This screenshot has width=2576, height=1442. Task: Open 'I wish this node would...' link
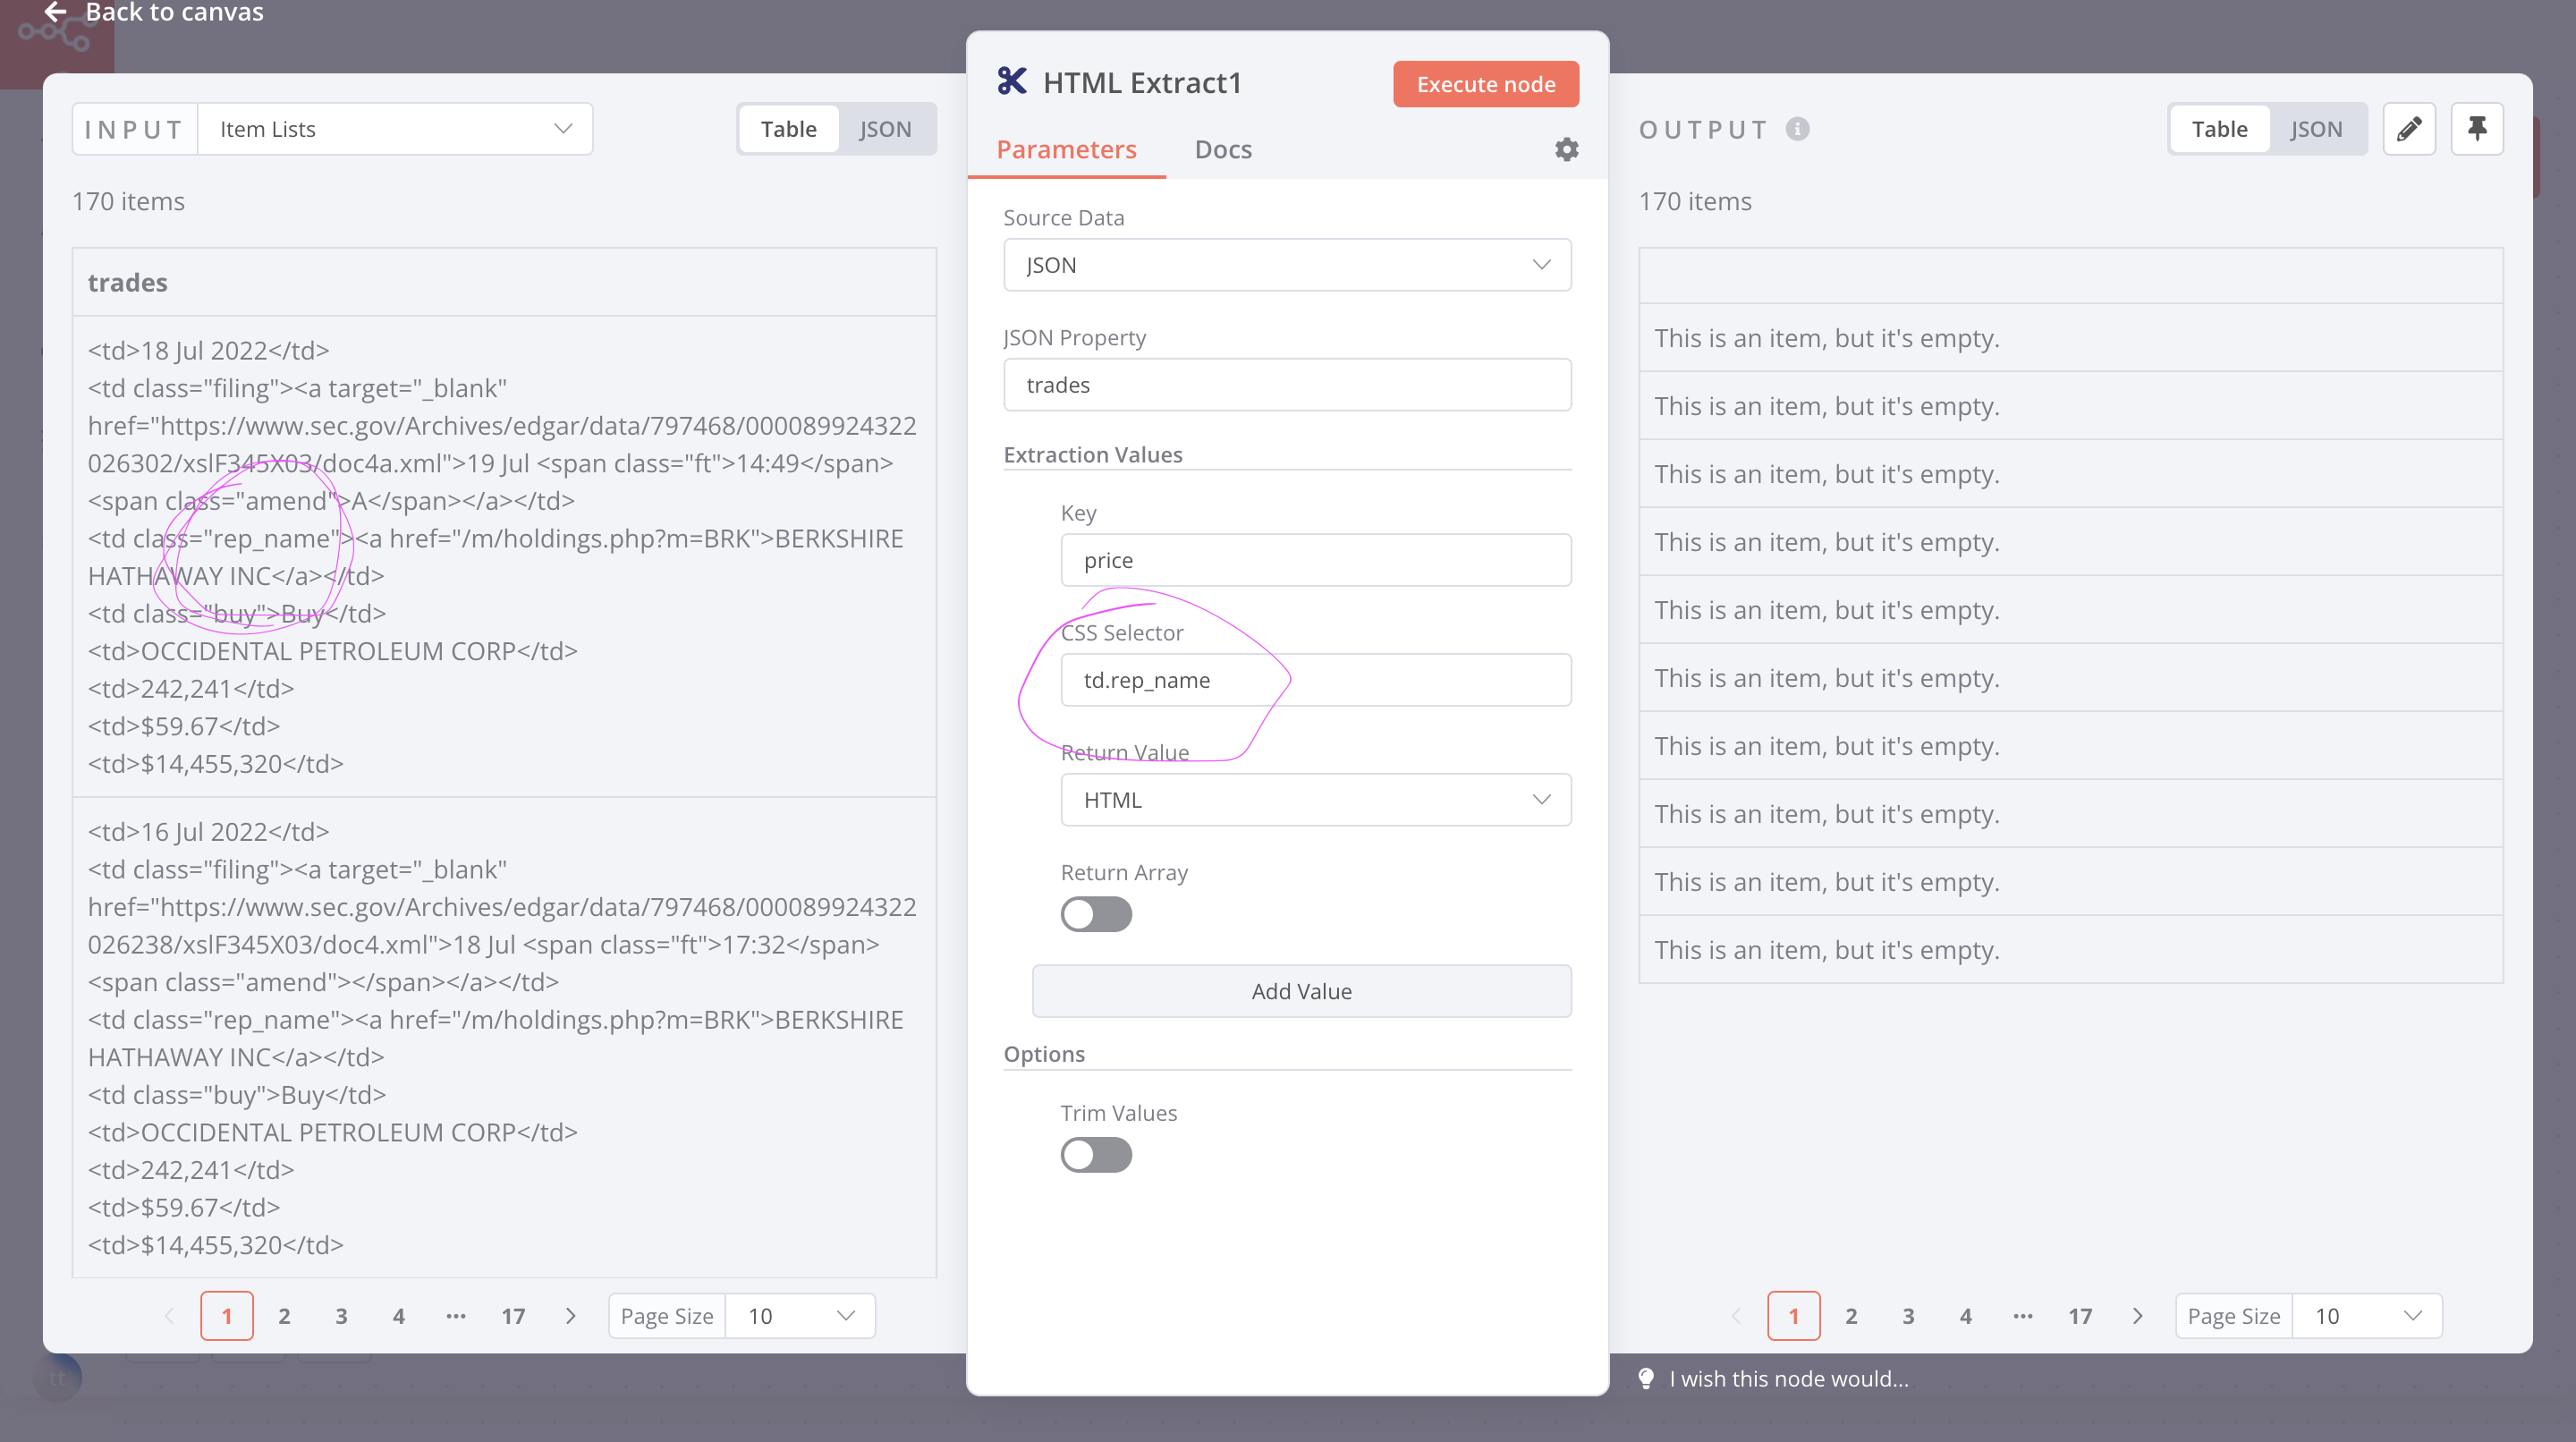(x=1788, y=1378)
